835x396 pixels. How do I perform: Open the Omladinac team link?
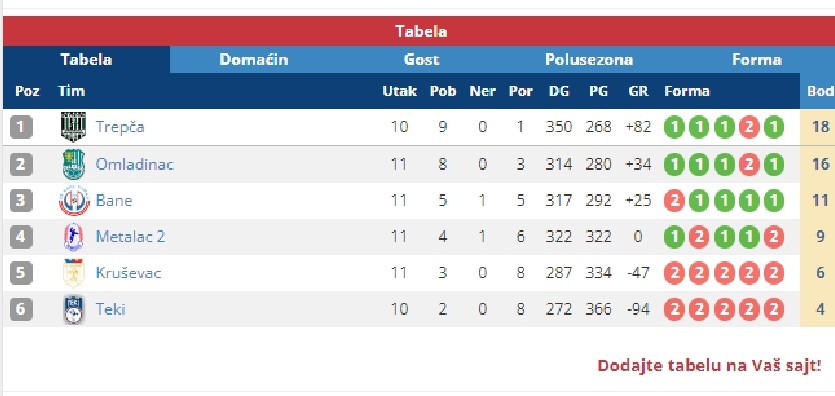(x=135, y=164)
